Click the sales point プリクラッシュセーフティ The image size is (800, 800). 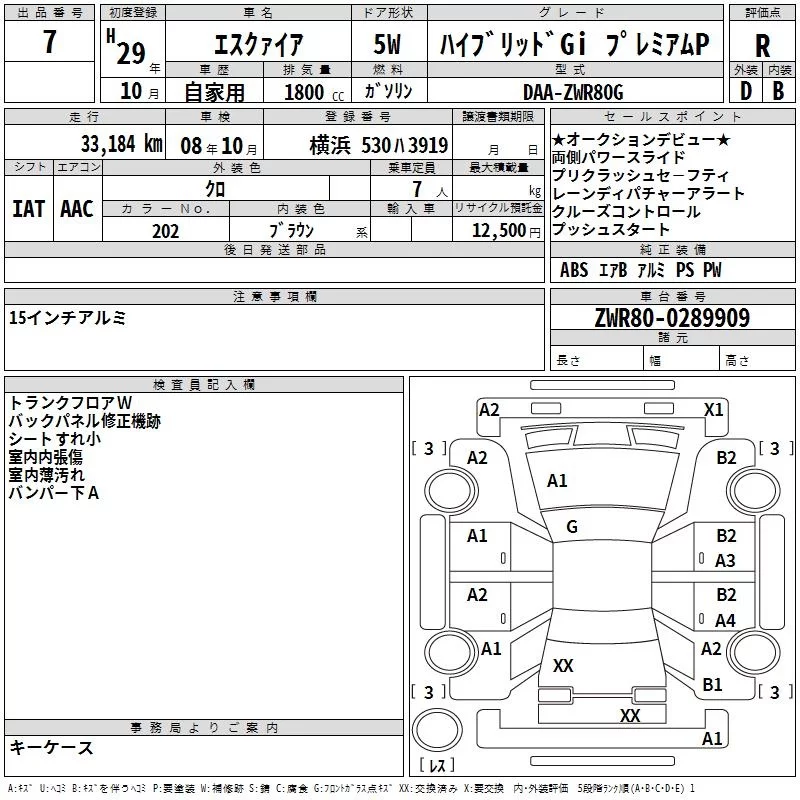[x=640, y=176]
